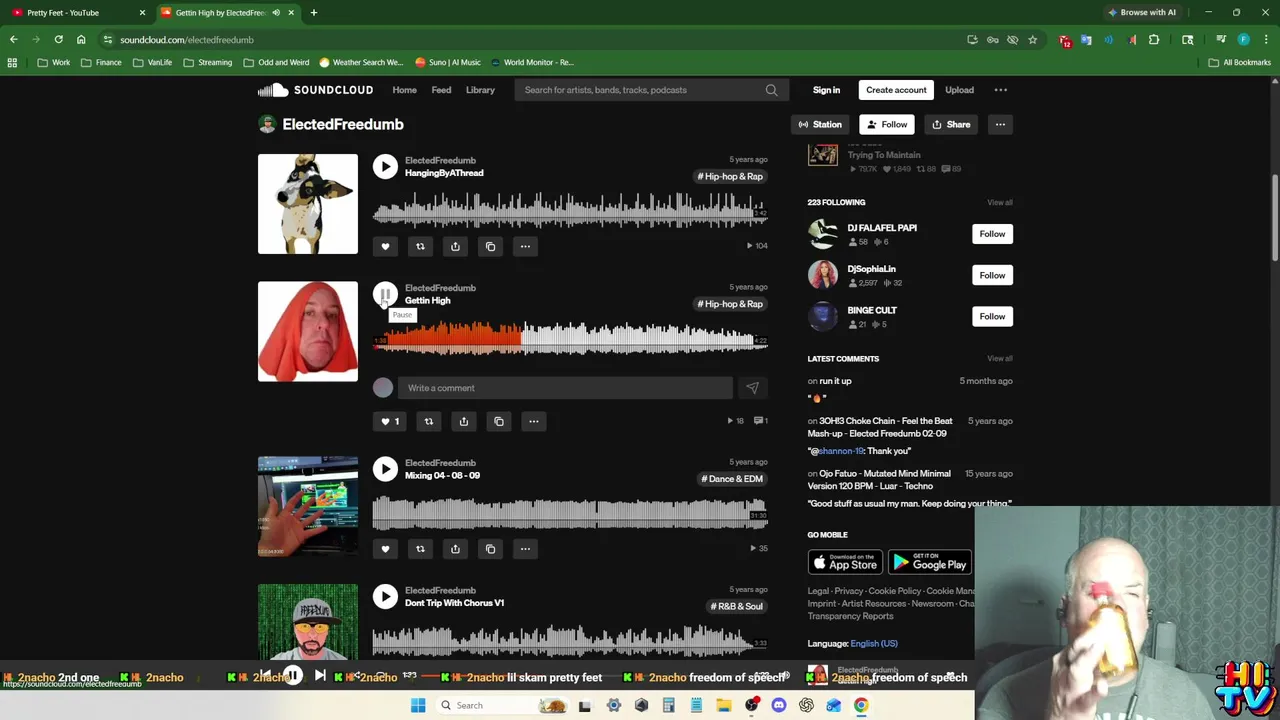1280x720 pixels.
Task: Share the Mixing 04 - 08 - 09 track
Action: coord(455,549)
